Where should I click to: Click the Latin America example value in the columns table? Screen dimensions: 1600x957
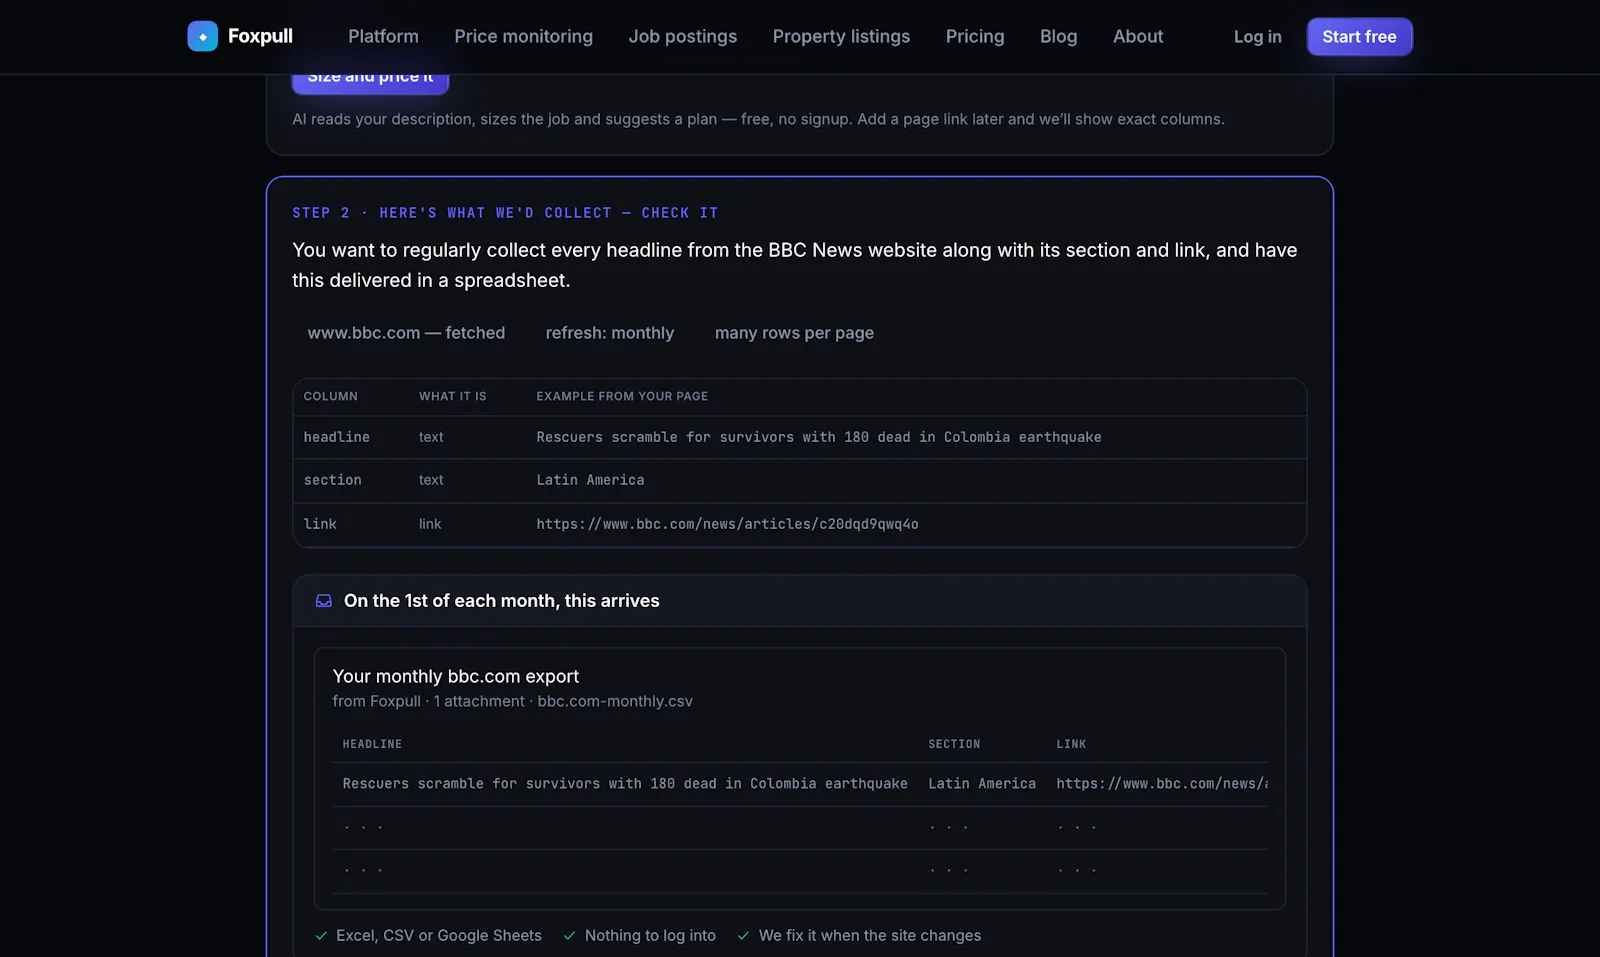coord(590,480)
